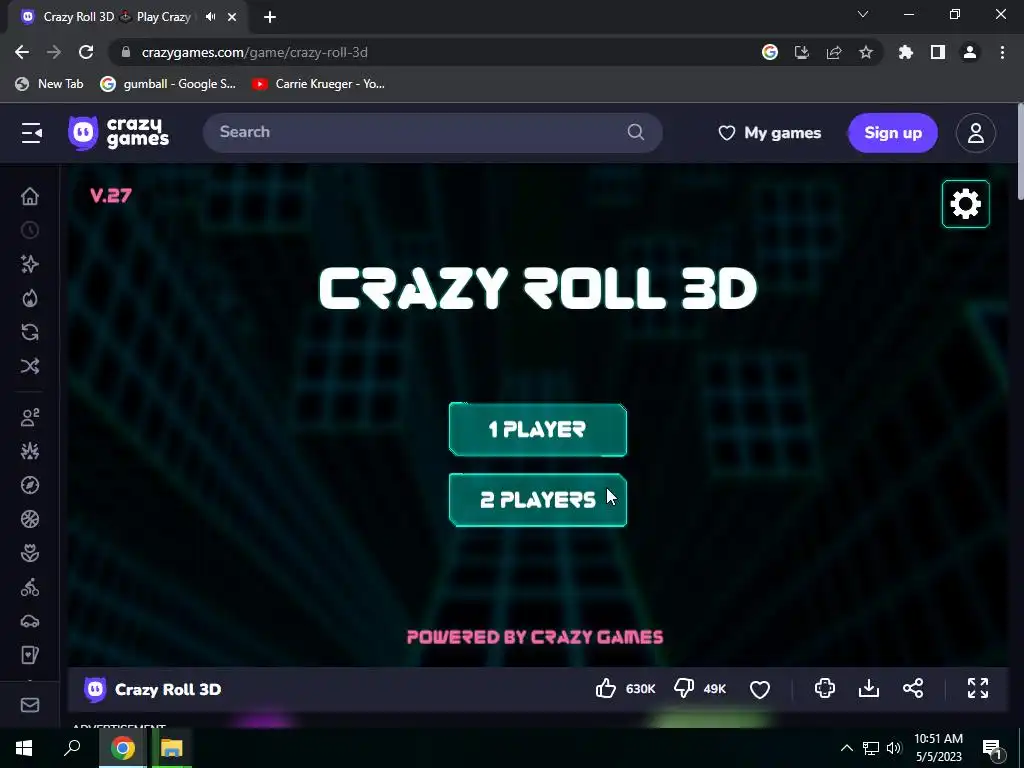Screen dimensions: 1024x768
Task: Open the taskbar clock showing 10:51 AM
Action: click(x=938, y=748)
